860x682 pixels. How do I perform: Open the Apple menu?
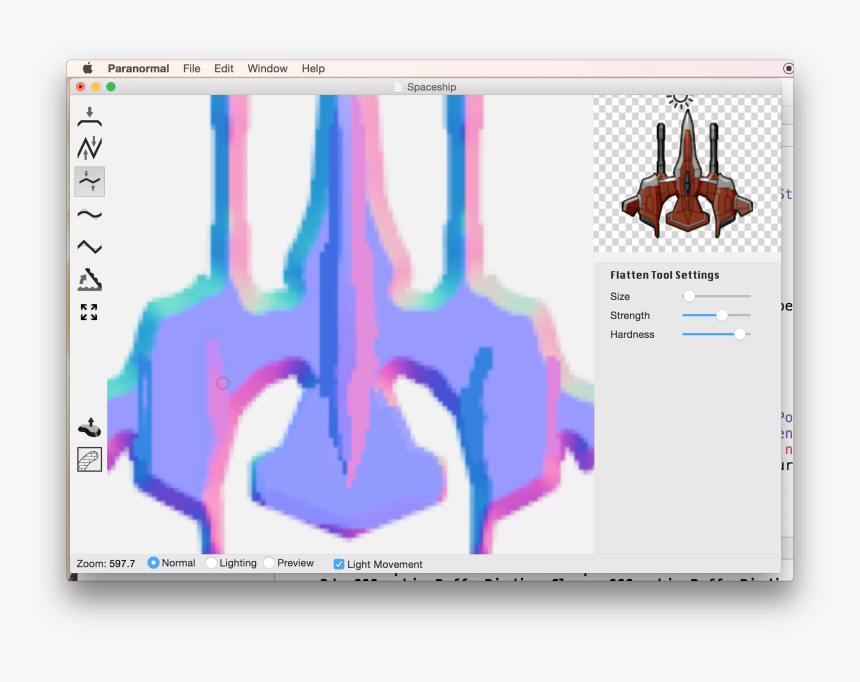(x=87, y=69)
